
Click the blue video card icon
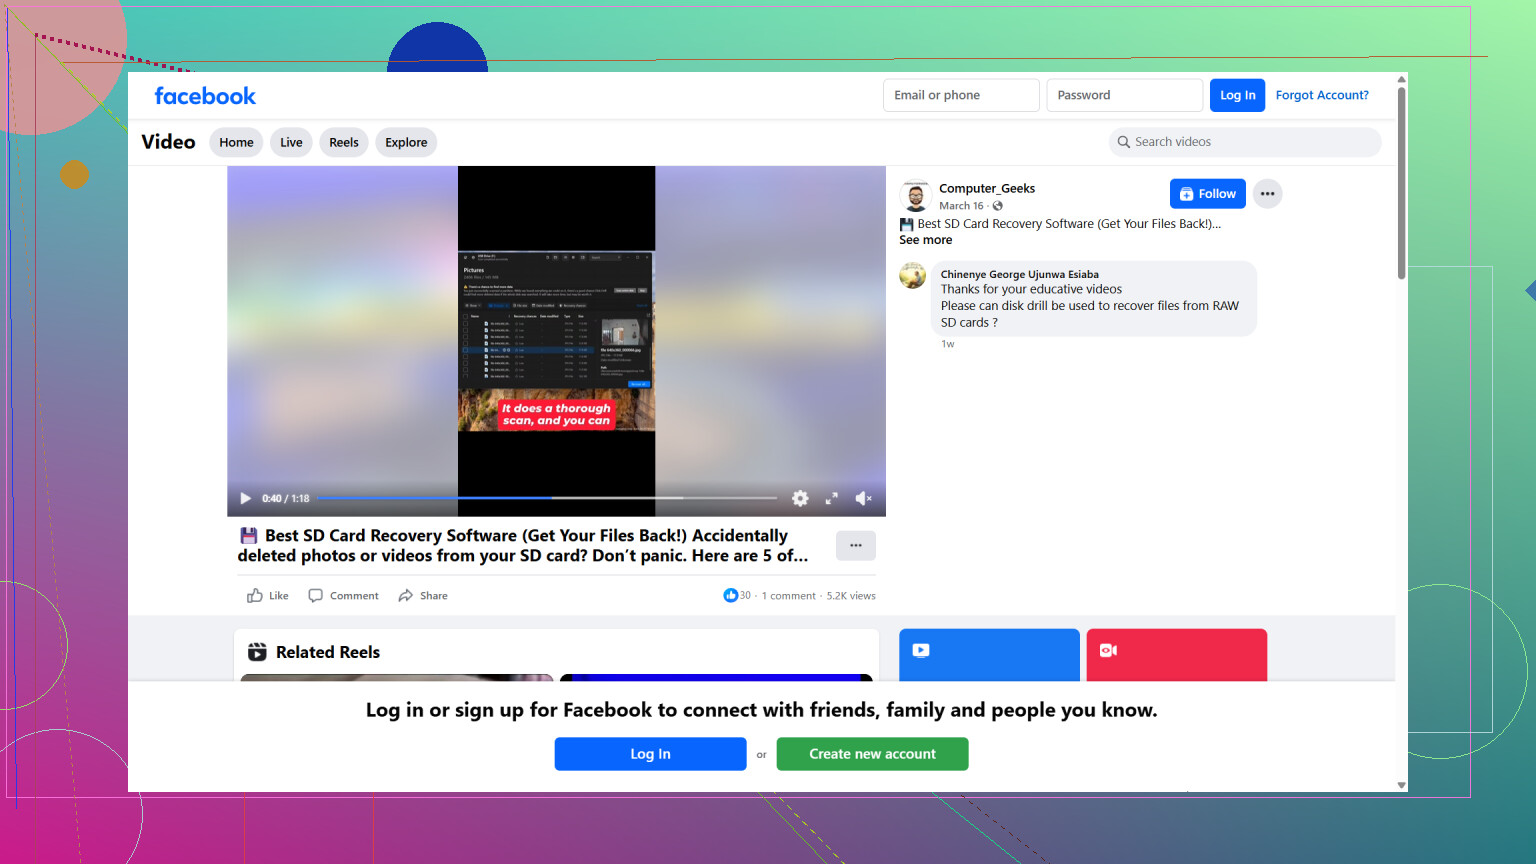[x=921, y=650]
